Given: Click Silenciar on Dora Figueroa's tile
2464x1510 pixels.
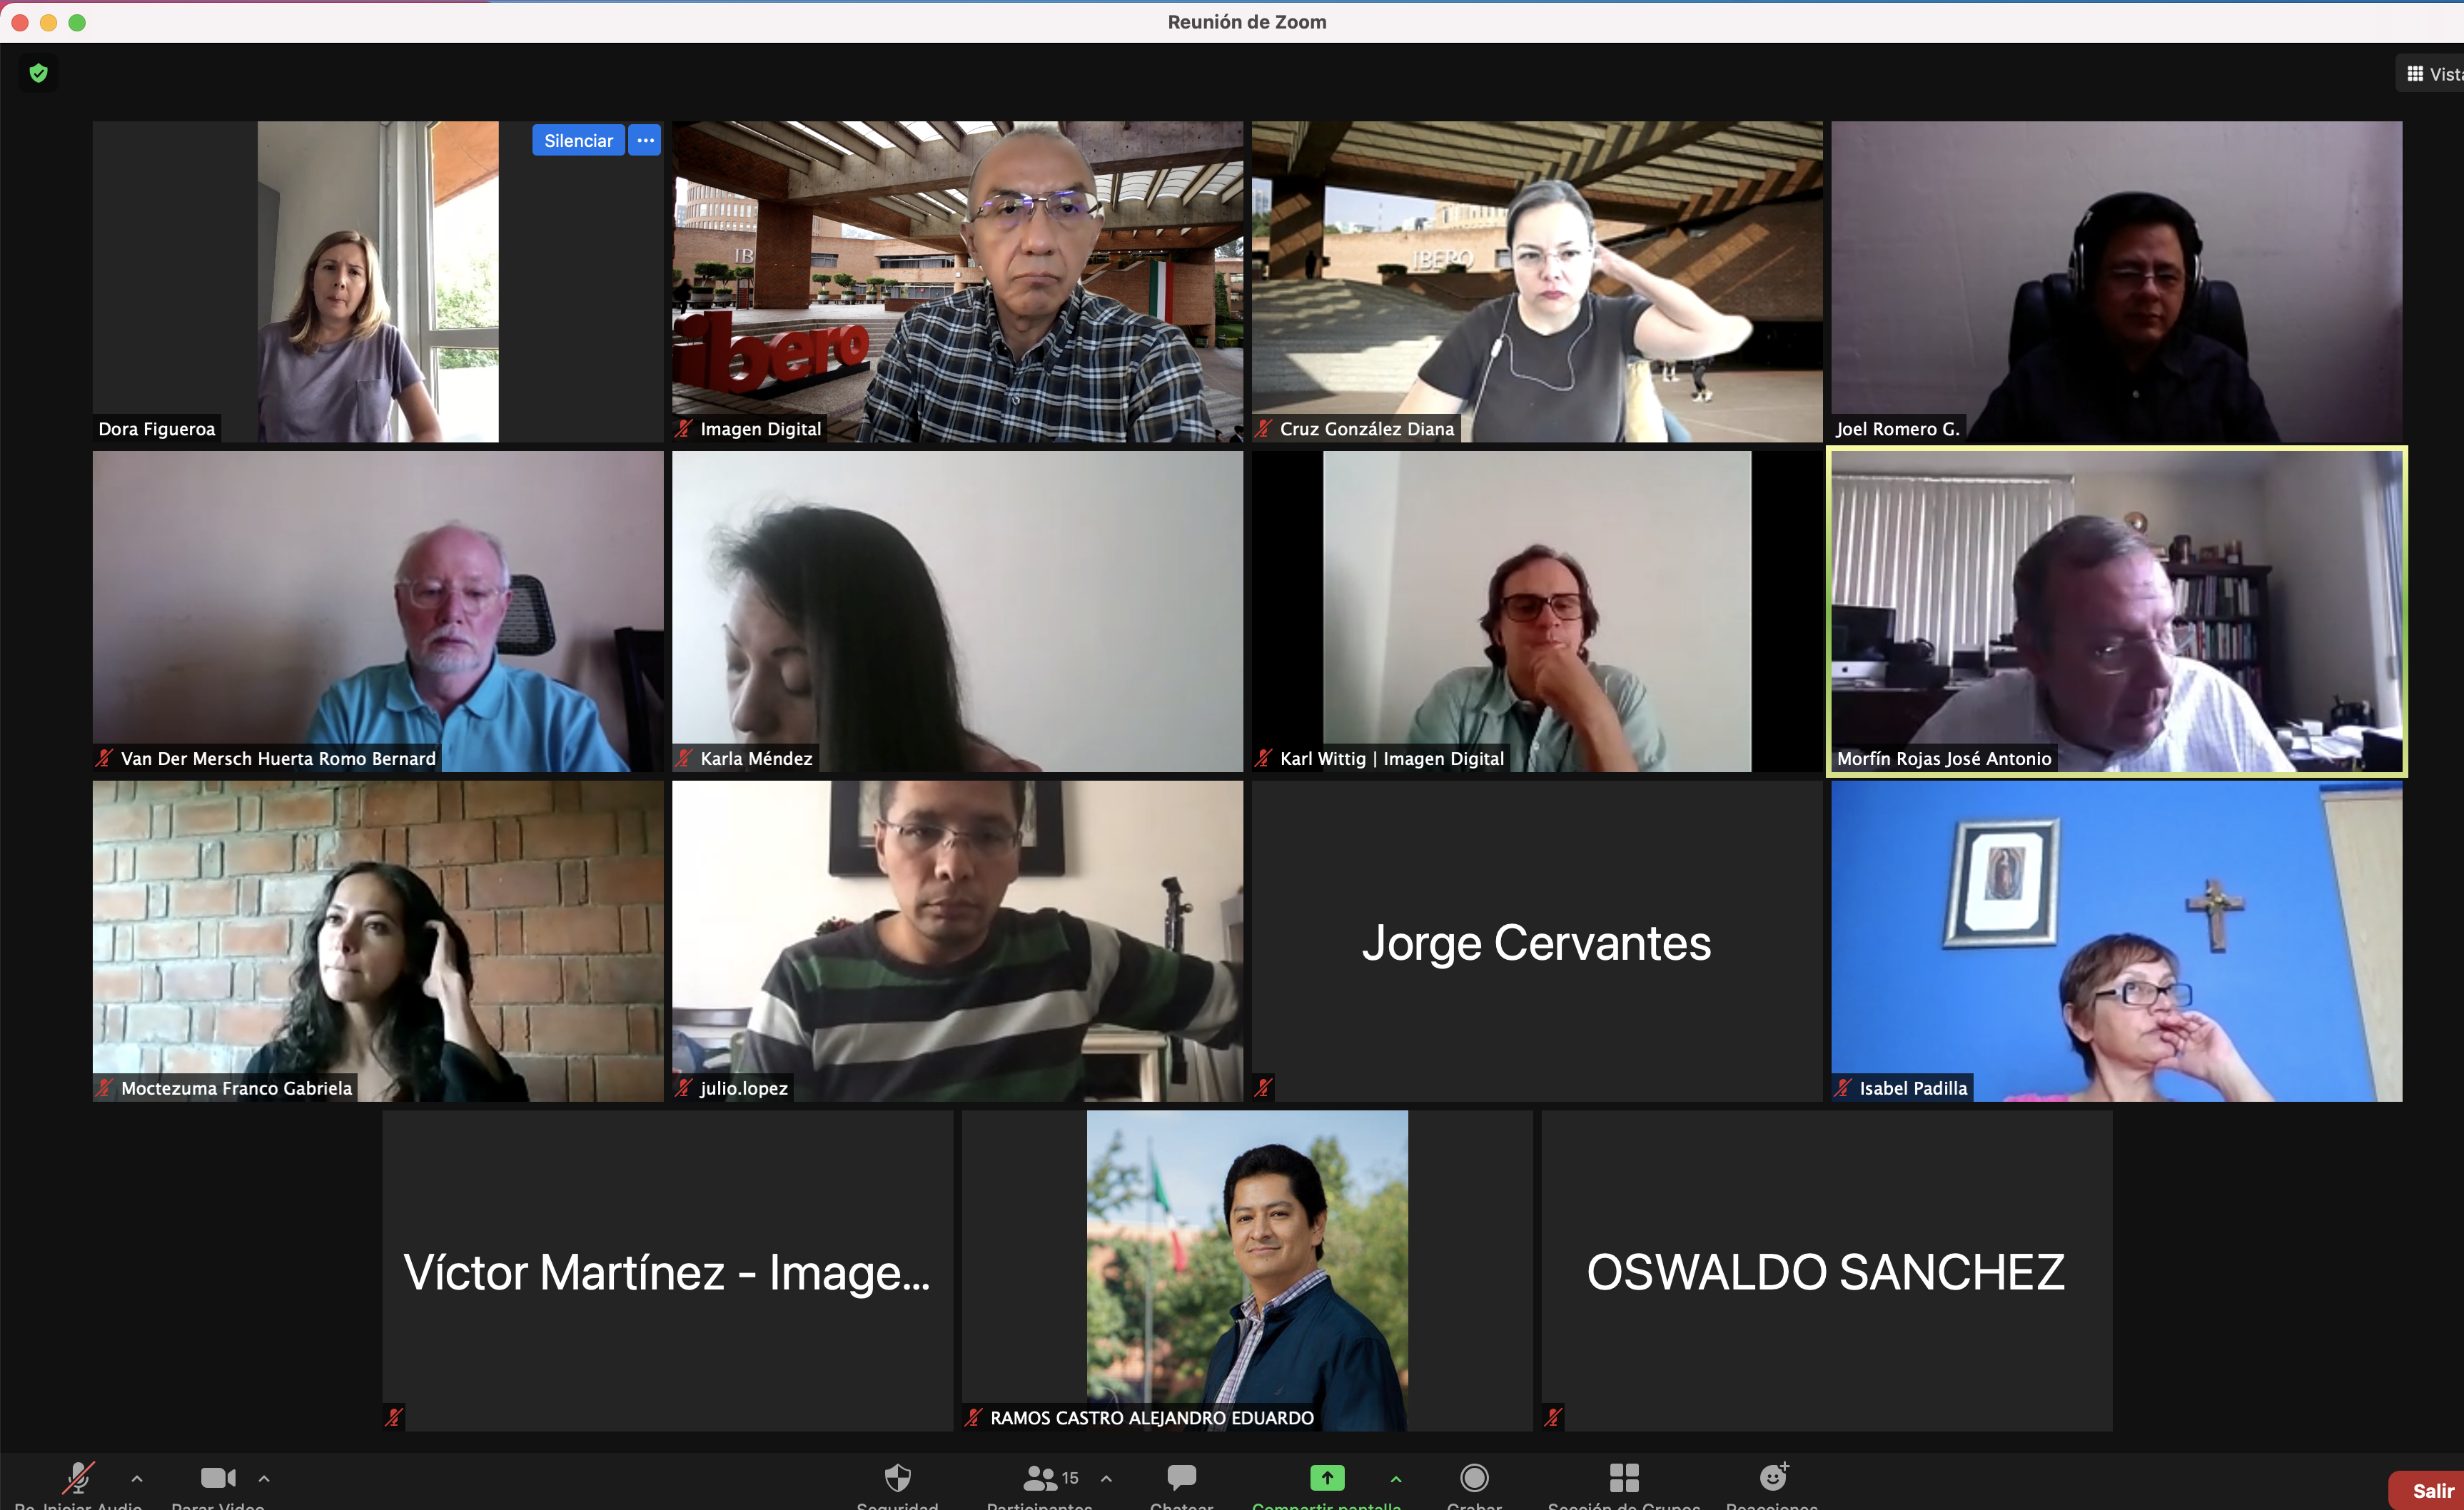Looking at the screenshot, I should pos(578,141).
